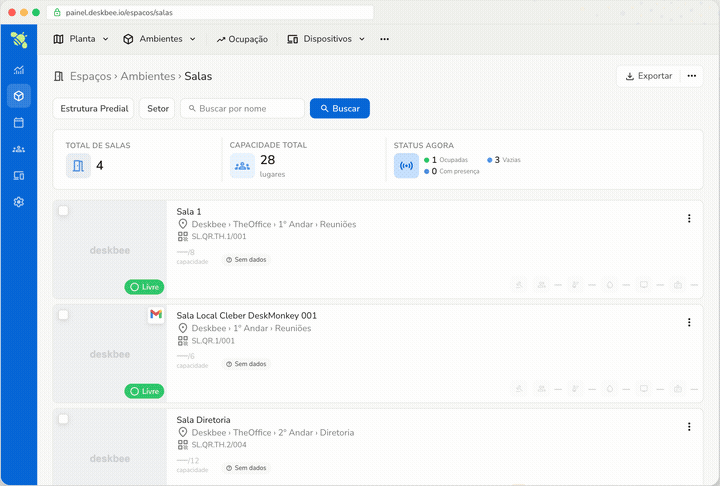Open the Estrutura Predial filter
Viewport: 720px width, 486px height.
94,108
